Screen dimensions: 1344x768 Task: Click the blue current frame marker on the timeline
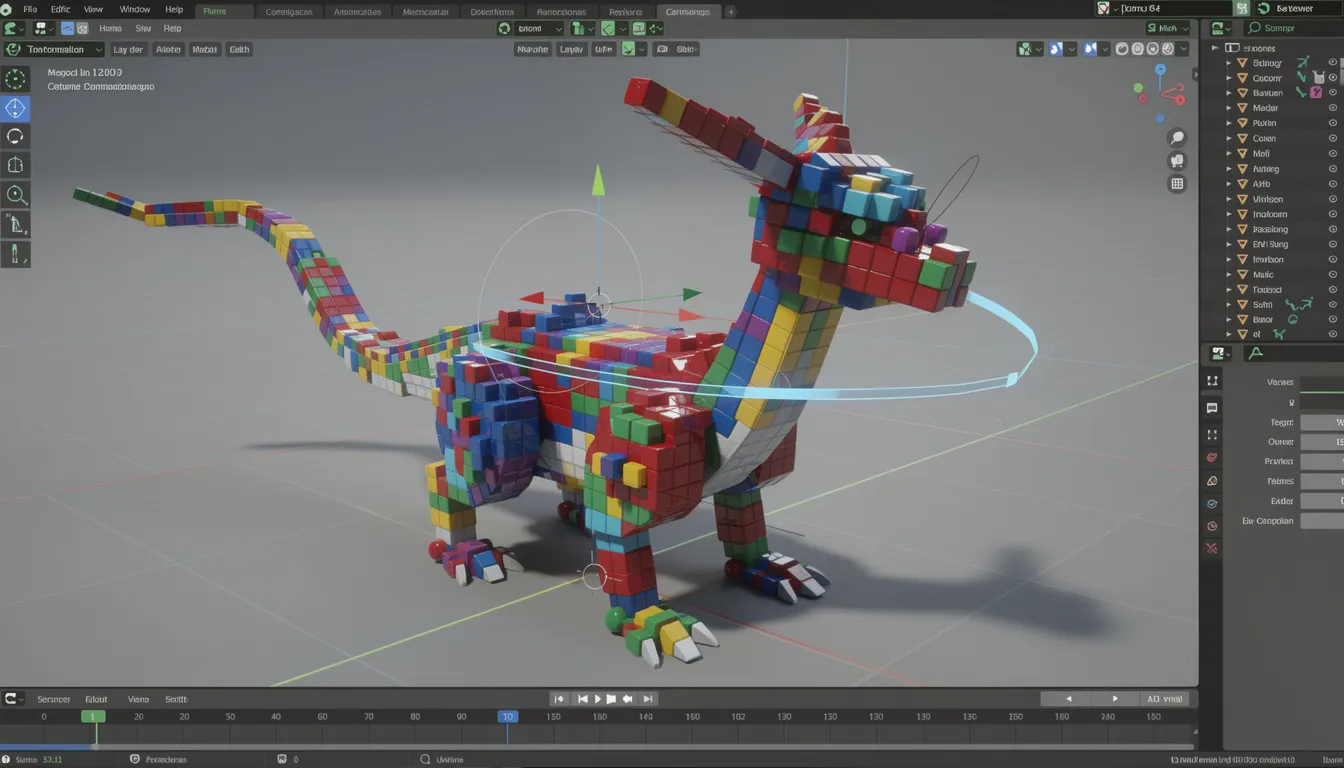[x=508, y=716]
